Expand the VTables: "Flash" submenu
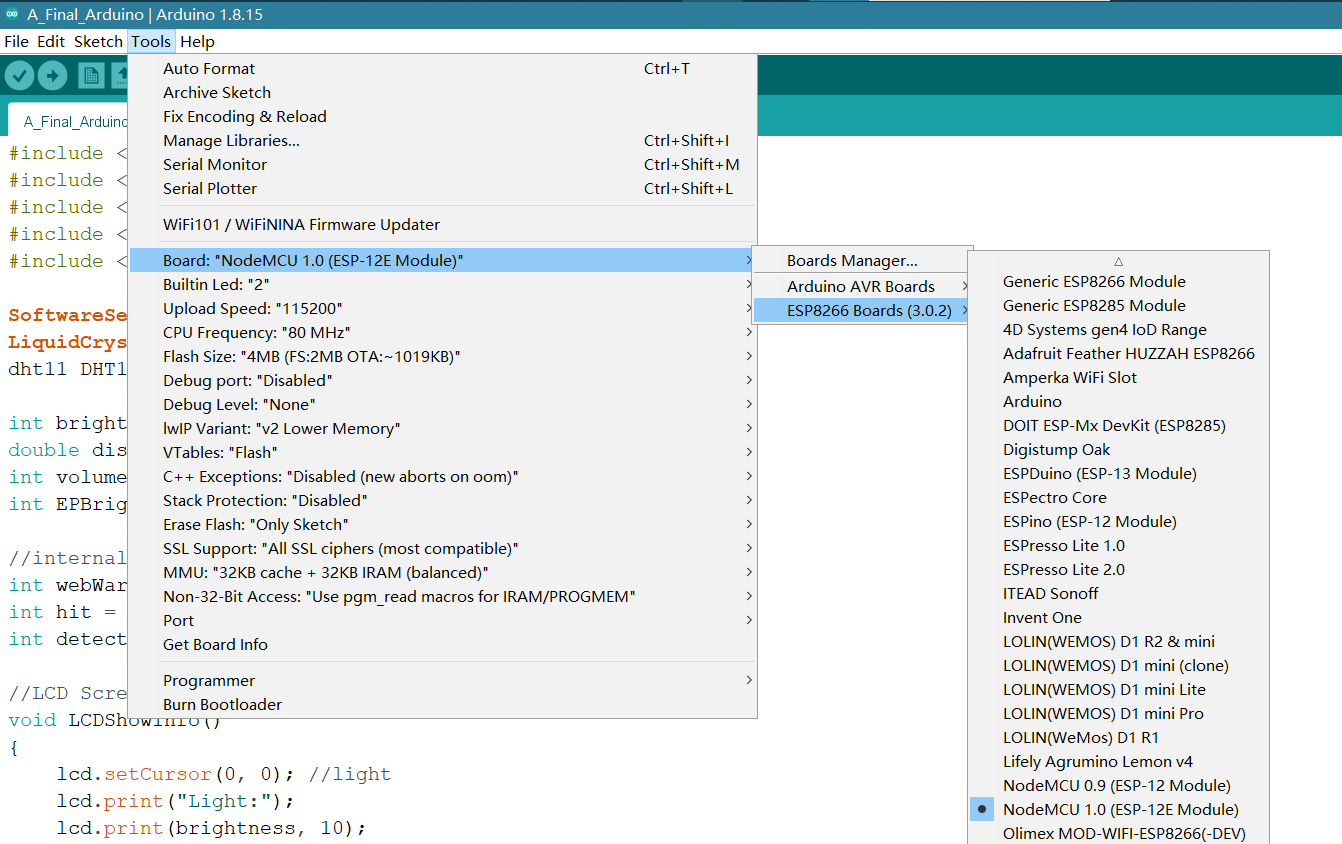Image resolution: width=1342 pixels, height=844 pixels. click(443, 453)
